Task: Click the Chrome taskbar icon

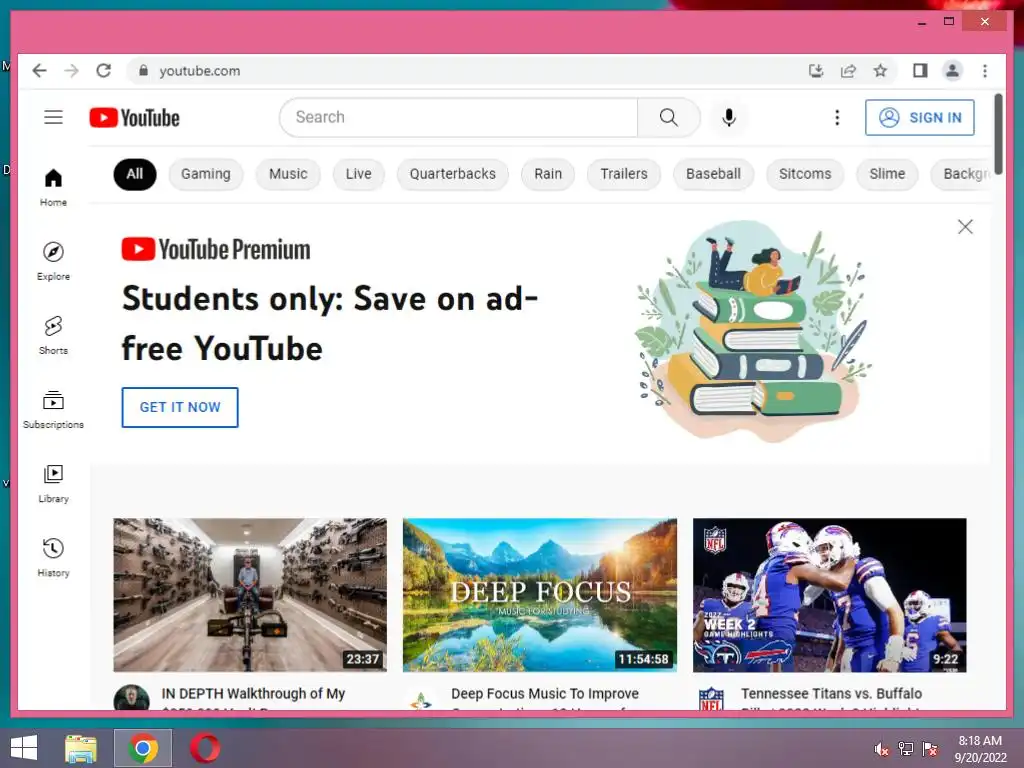Action: pyautogui.click(x=143, y=748)
